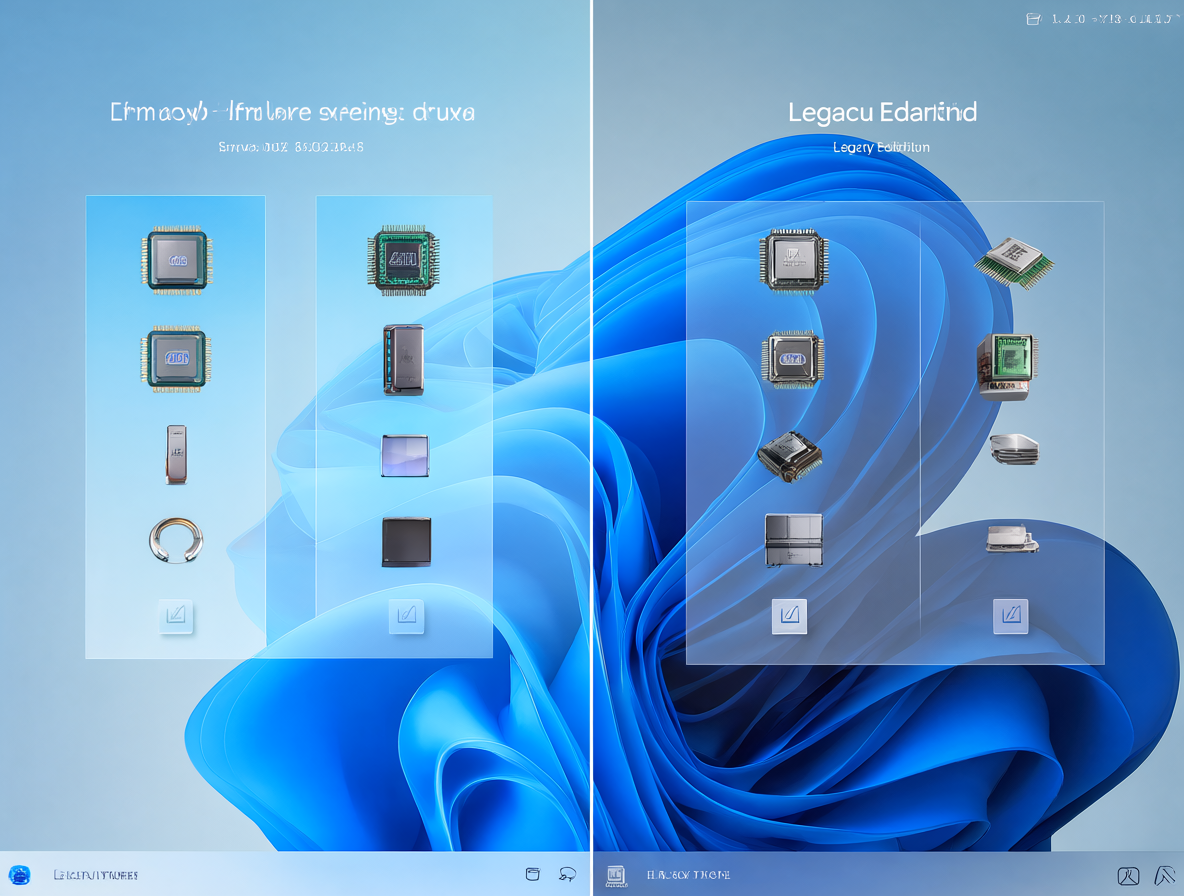Click the chart button under the black box

pos(406,616)
